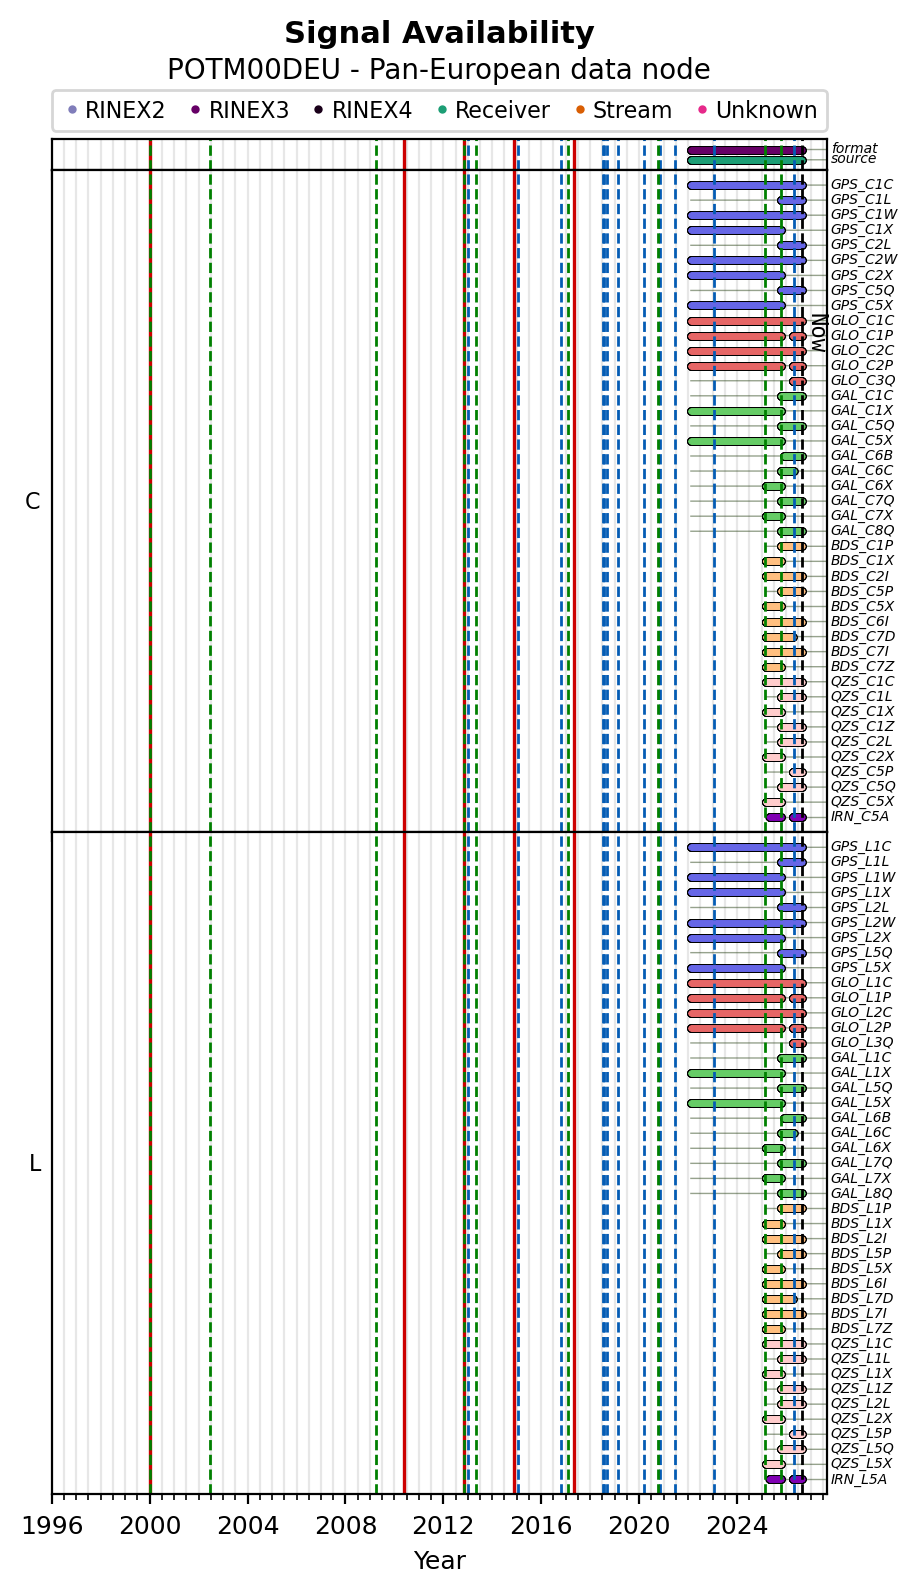The height and width of the screenshot is (1593, 918).
Task: Click the 1996 x-axis tick label
Action: pyautogui.click(x=52, y=1527)
